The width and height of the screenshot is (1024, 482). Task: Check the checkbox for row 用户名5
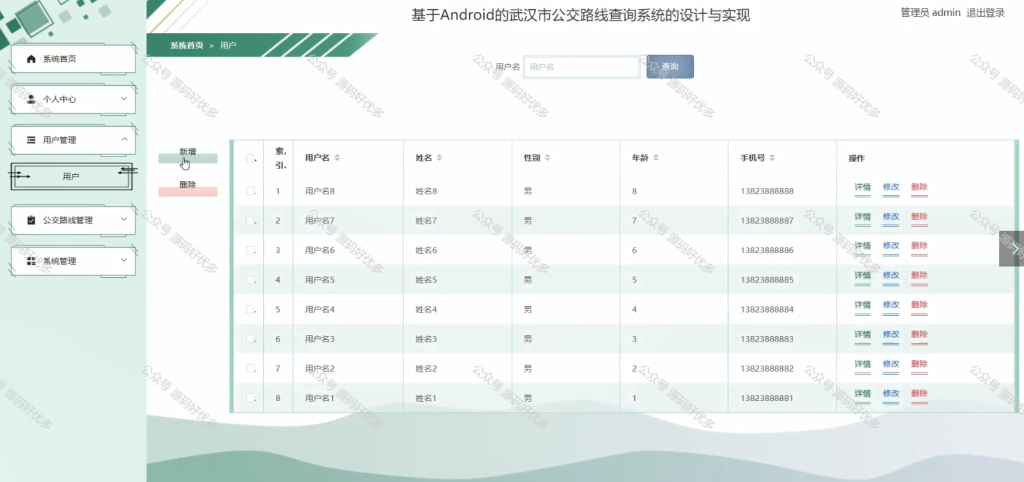[249, 280]
